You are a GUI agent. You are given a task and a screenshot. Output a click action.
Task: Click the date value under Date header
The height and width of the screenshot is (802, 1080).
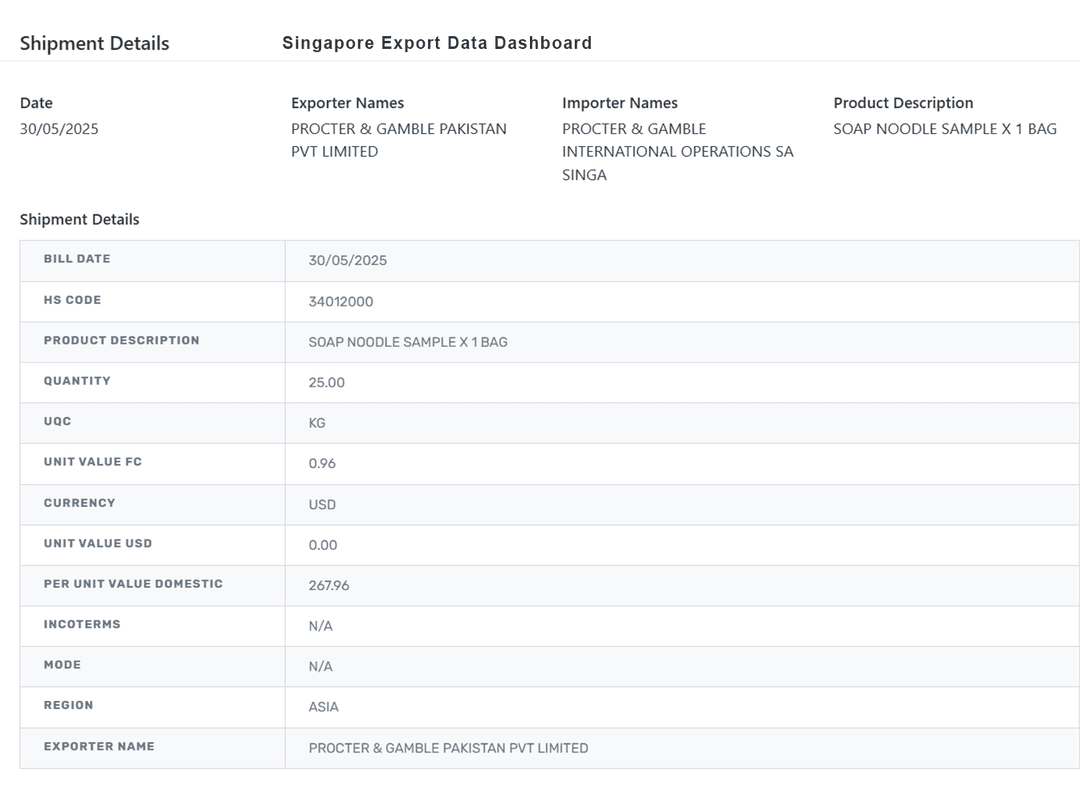(x=59, y=129)
